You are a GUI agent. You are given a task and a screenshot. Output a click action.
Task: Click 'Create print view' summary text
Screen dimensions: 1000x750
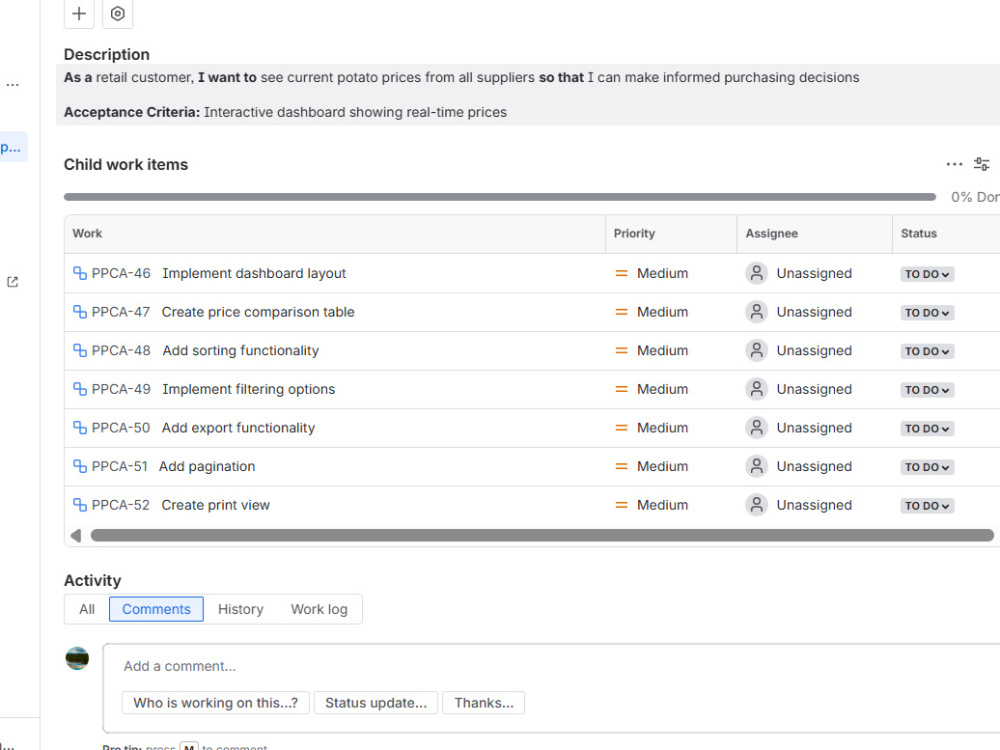coord(216,505)
